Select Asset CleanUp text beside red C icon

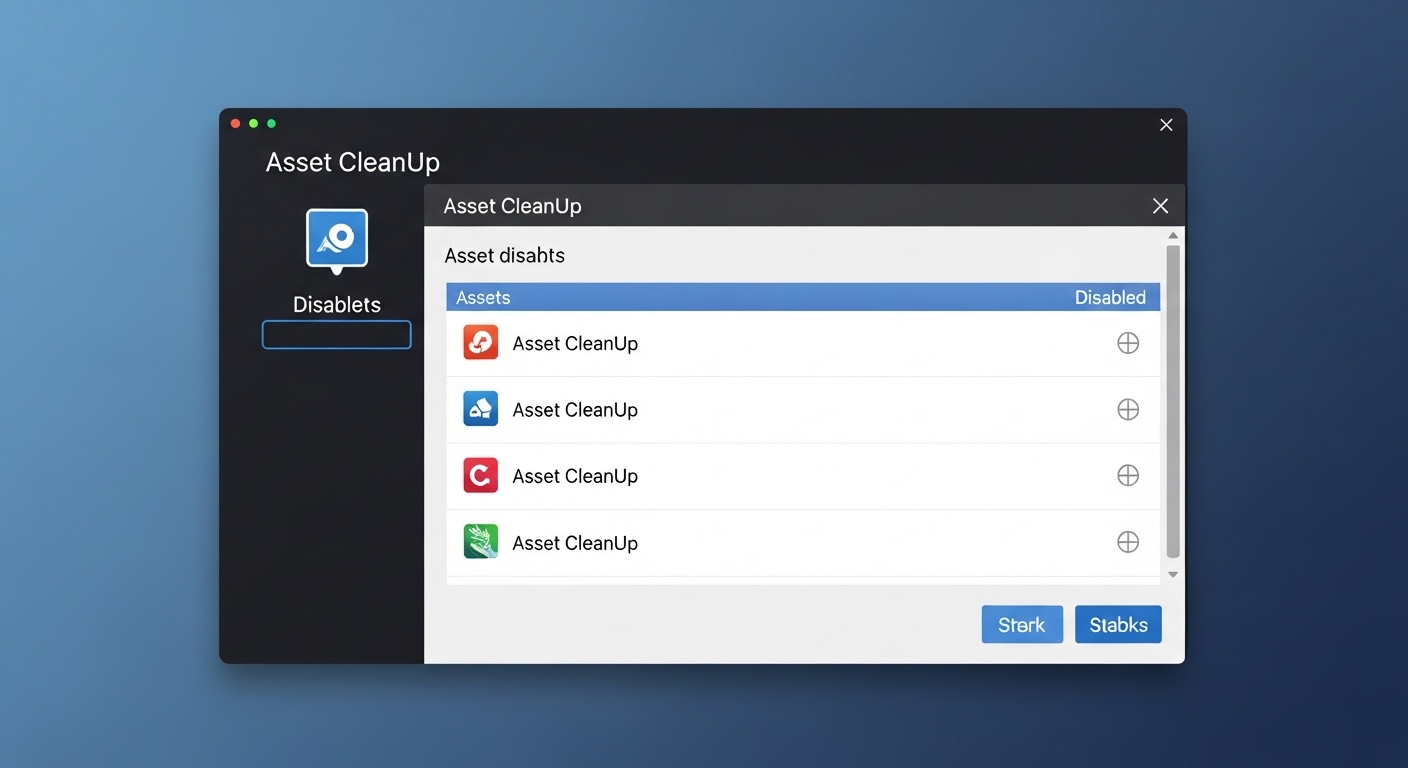tap(575, 476)
